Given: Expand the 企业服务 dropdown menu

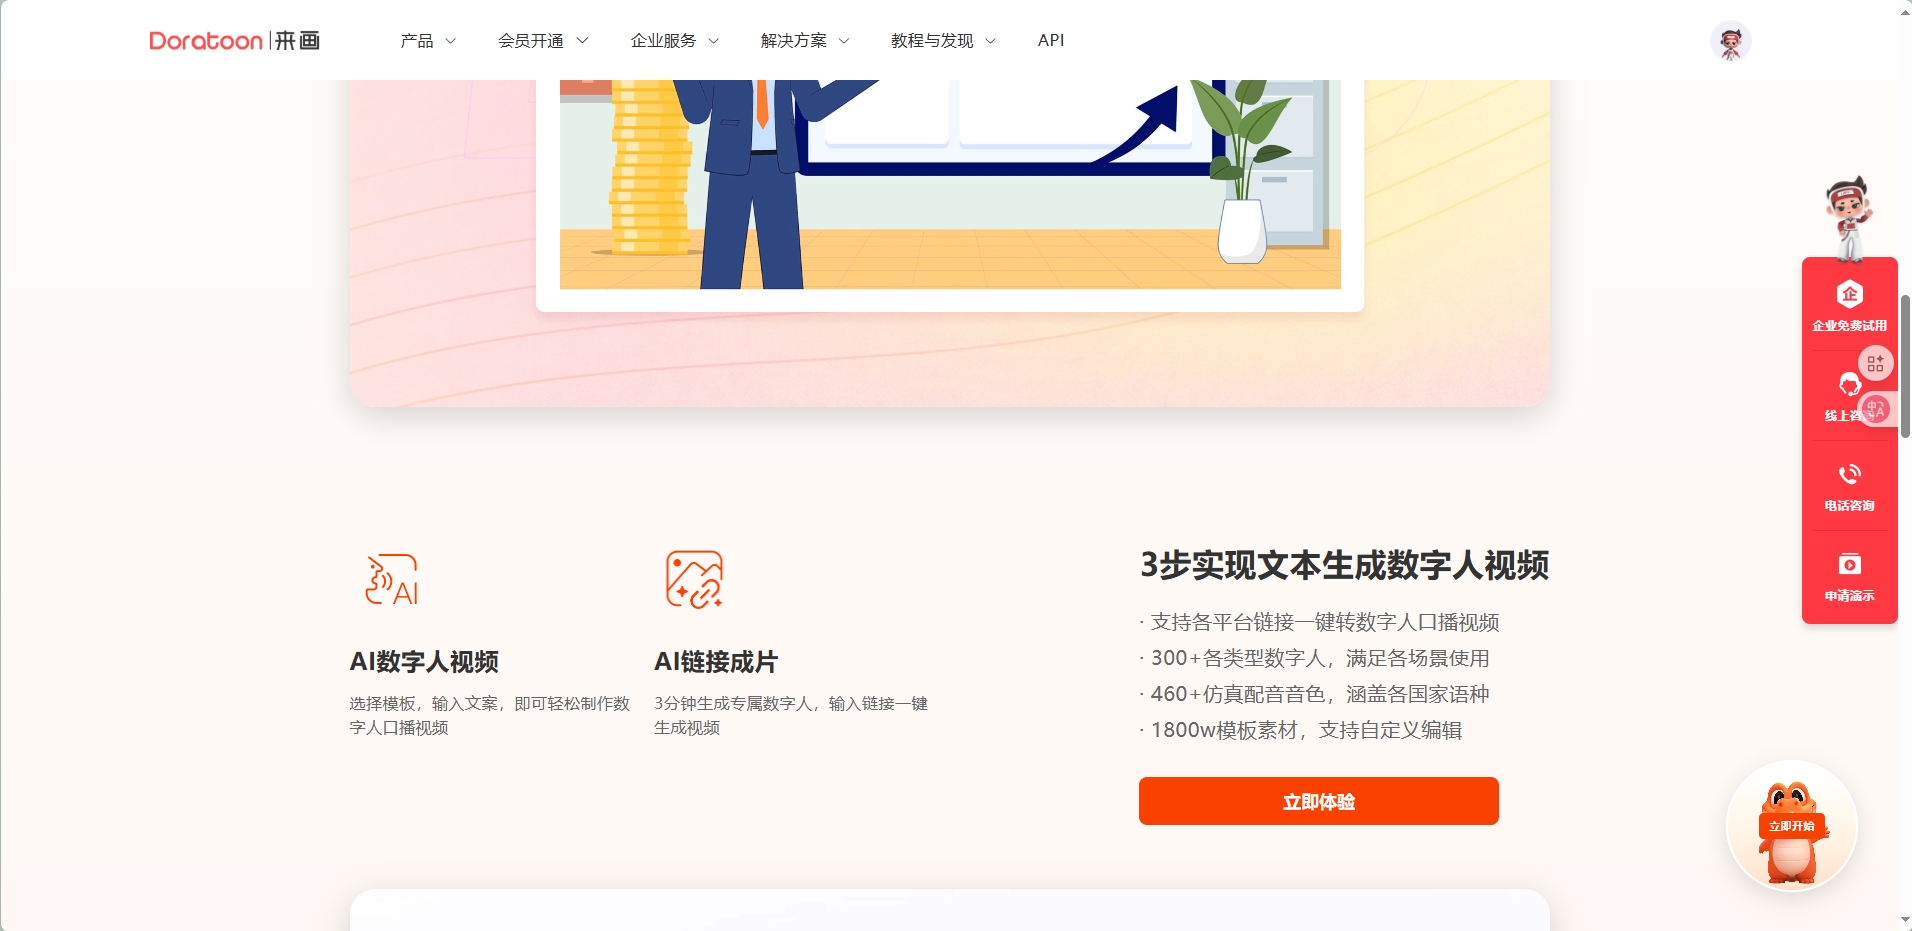Looking at the screenshot, I should (x=675, y=40).
